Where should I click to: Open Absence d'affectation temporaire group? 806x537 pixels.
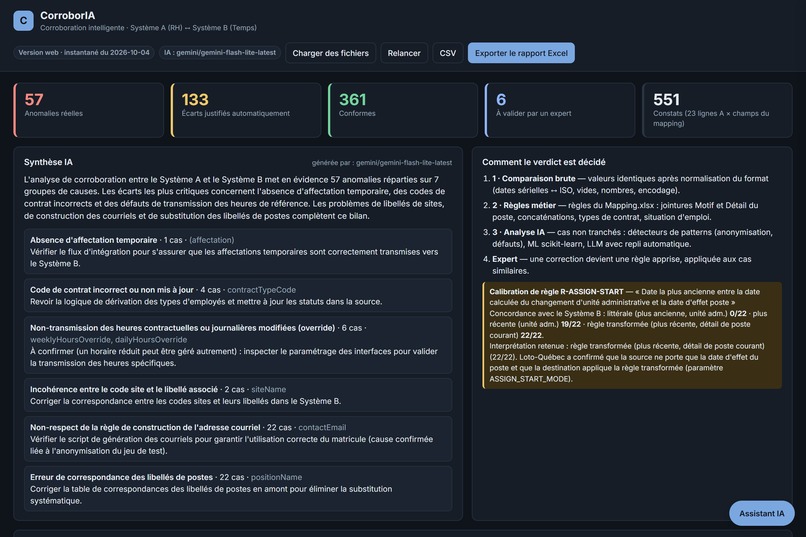click(x=238, y=251)
